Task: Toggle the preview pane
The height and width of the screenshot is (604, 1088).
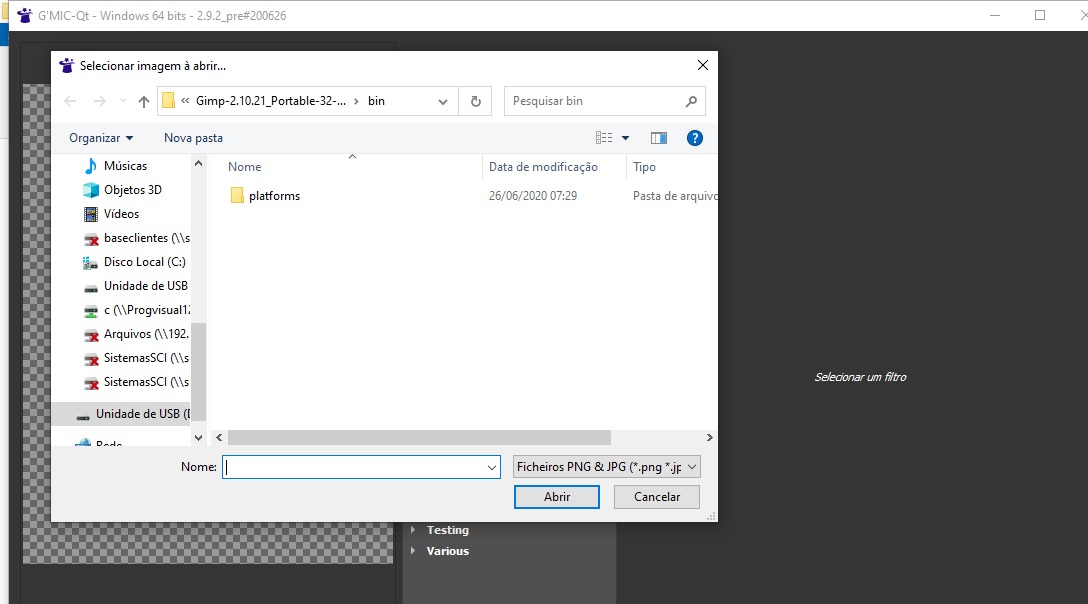Action: click(x=658, y=138)
